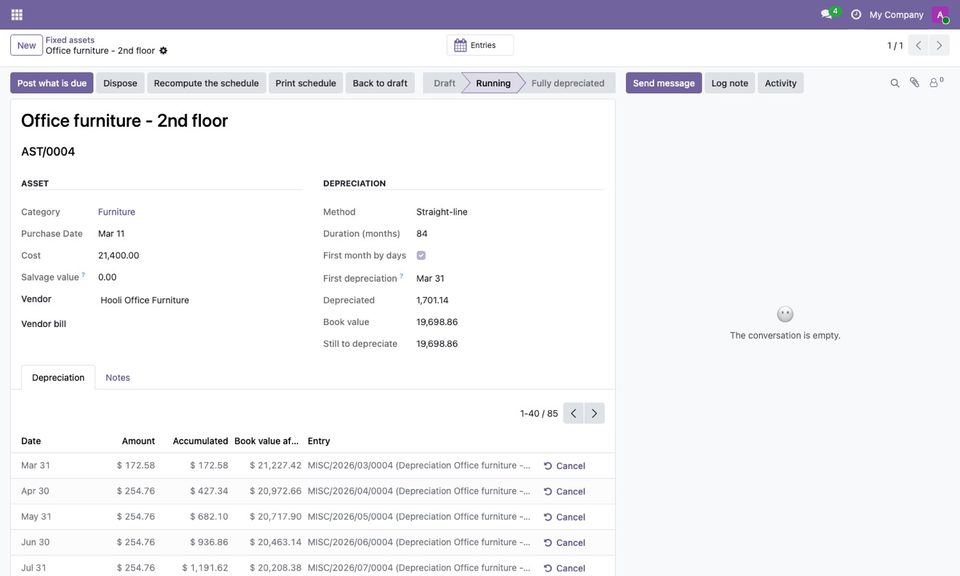The image size is (960, 576).
Task: Open the Furniture category link
Action: 116,212
